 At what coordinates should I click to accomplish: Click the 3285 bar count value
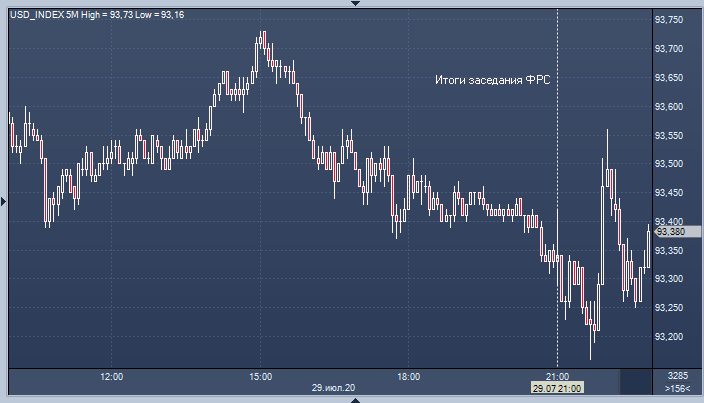pos(677,376)
